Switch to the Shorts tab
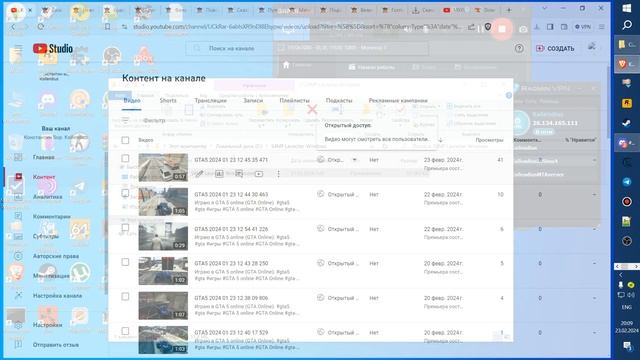Screen dimensions: 640x360 (168, 100)
